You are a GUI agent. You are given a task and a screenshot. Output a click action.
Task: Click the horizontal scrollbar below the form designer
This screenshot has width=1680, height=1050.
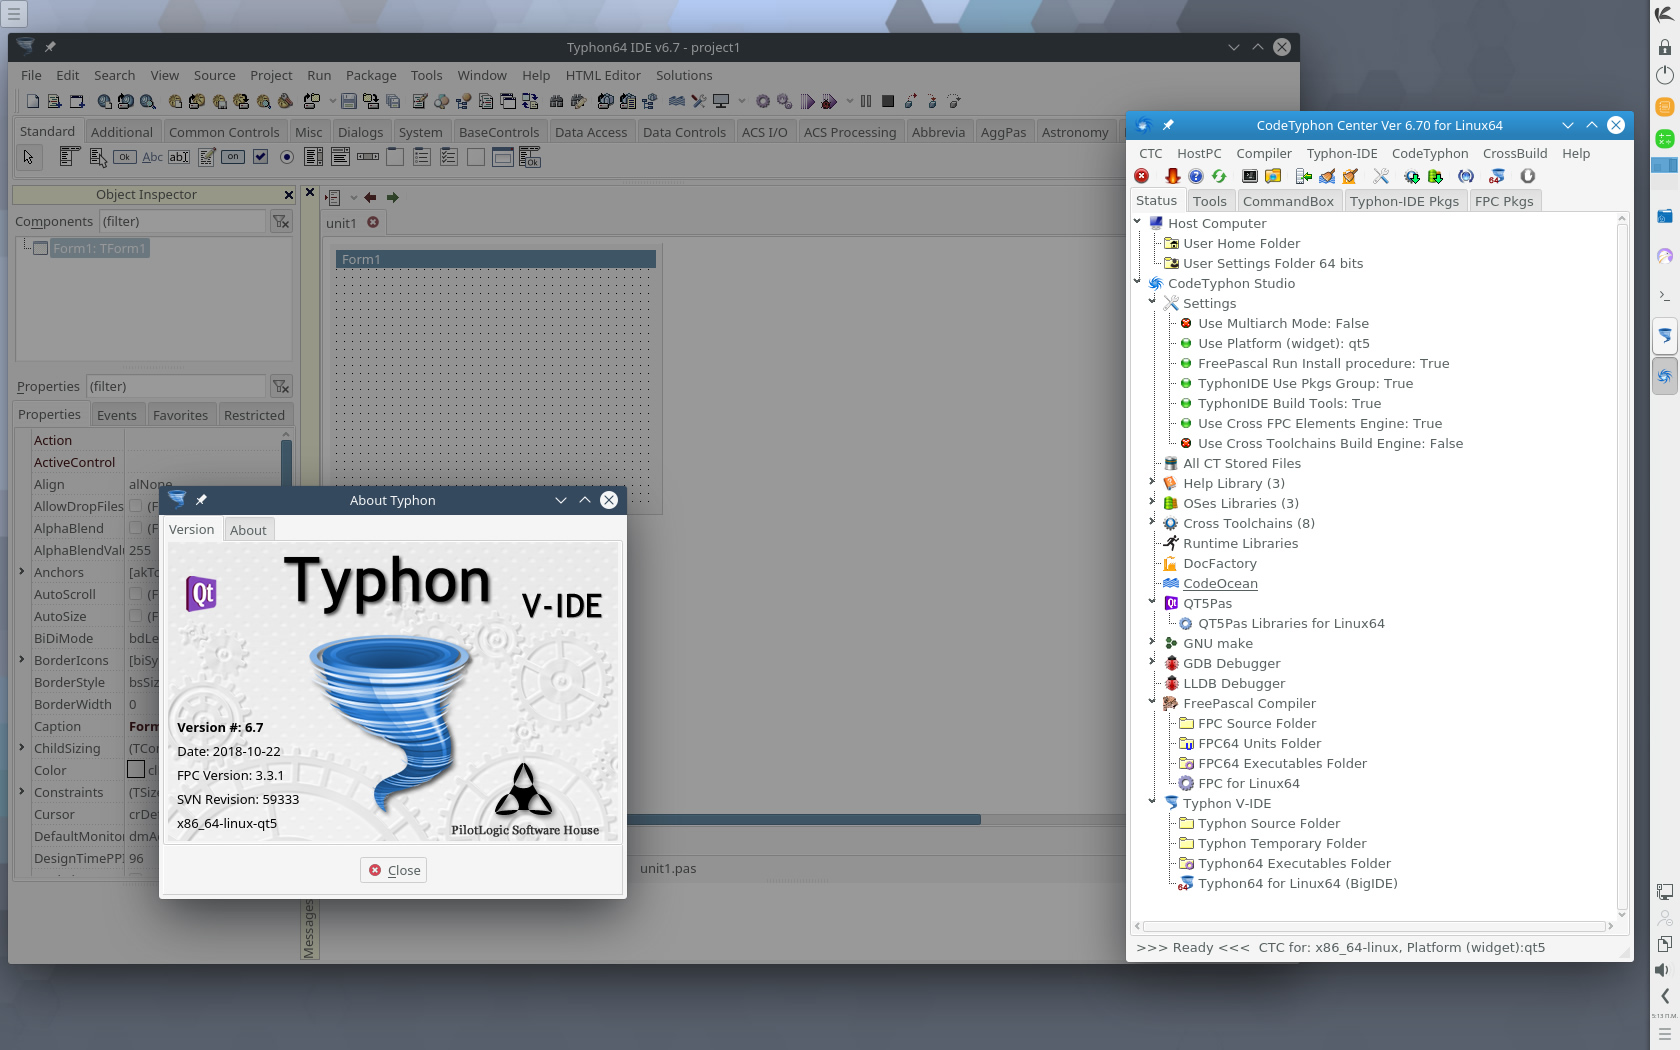click(803, 819)
